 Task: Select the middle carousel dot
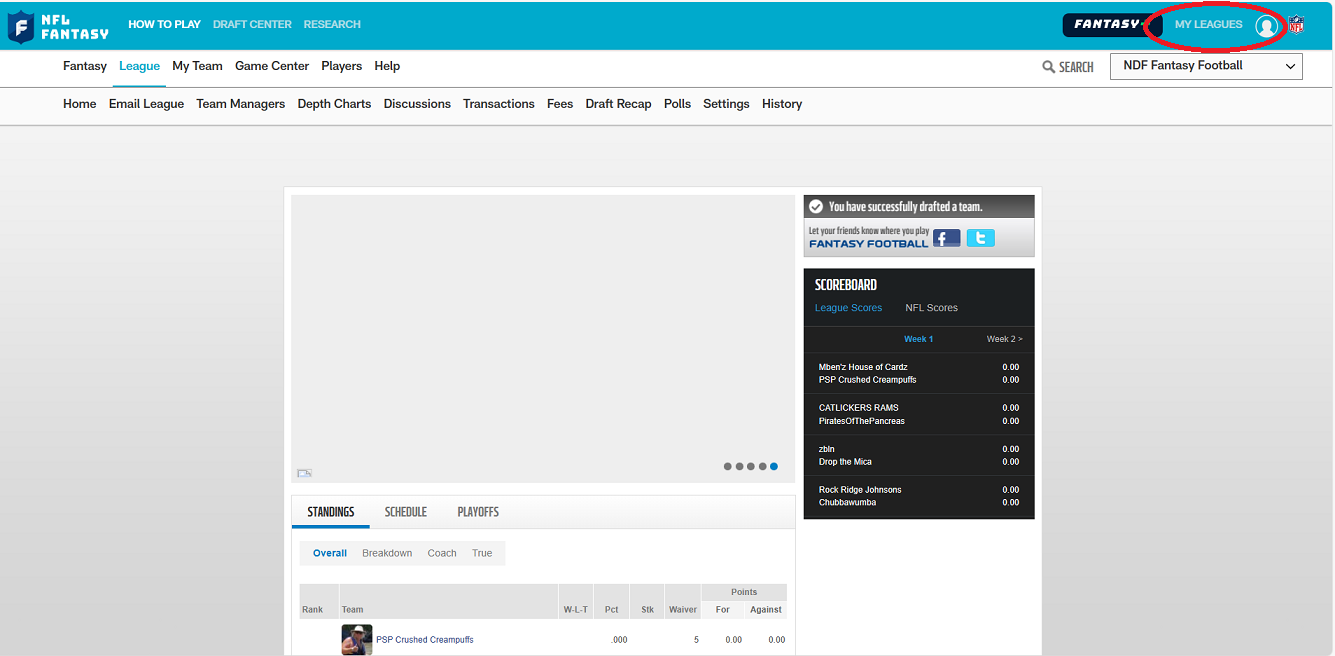pyautogui.click(x=751, y=466)
